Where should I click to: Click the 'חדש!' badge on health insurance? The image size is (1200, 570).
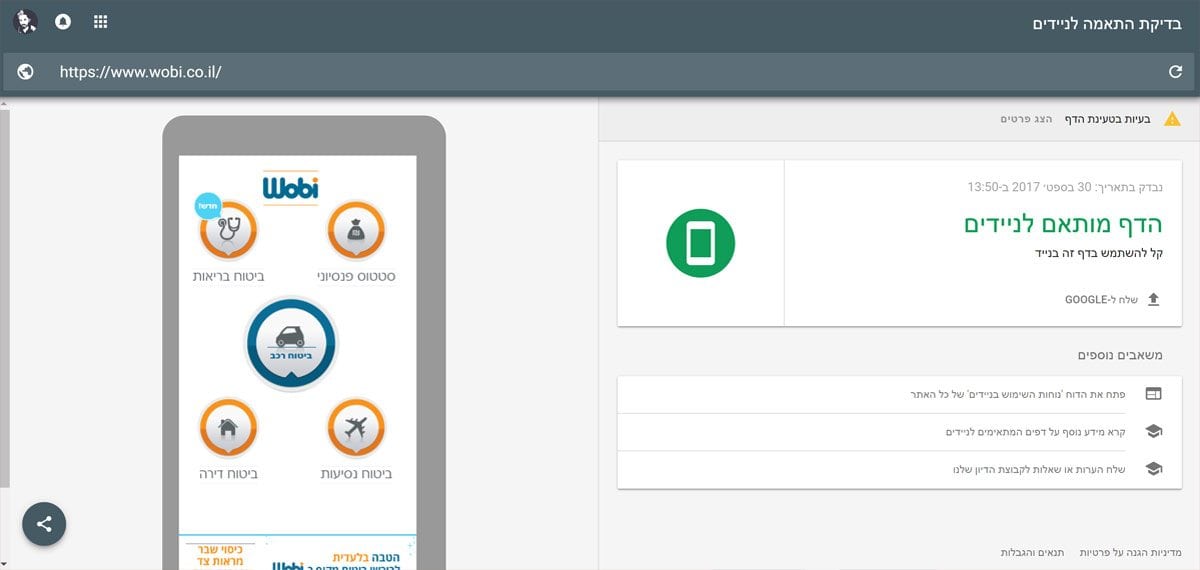pos(208,206)
